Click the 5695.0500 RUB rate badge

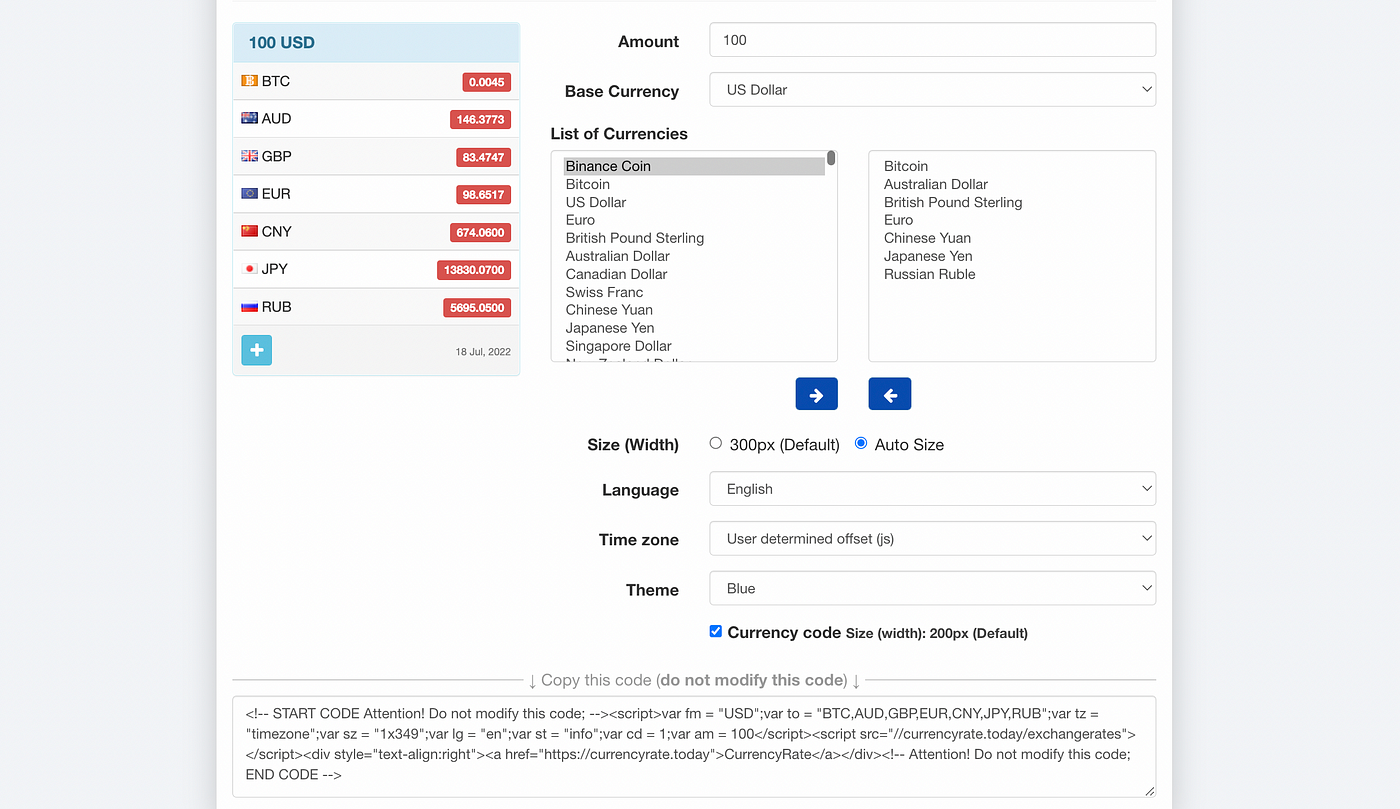[477, 308]
